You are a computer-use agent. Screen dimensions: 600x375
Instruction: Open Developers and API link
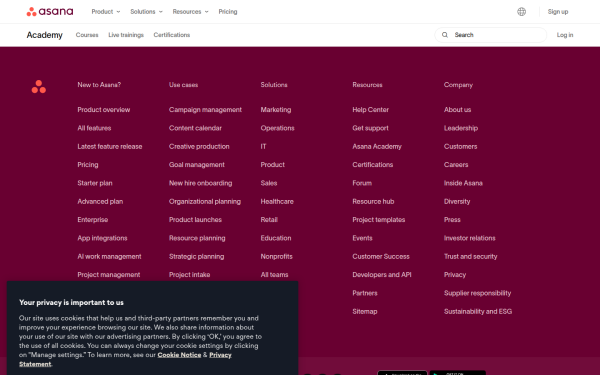pyautogui.click(x=382, y=275)
